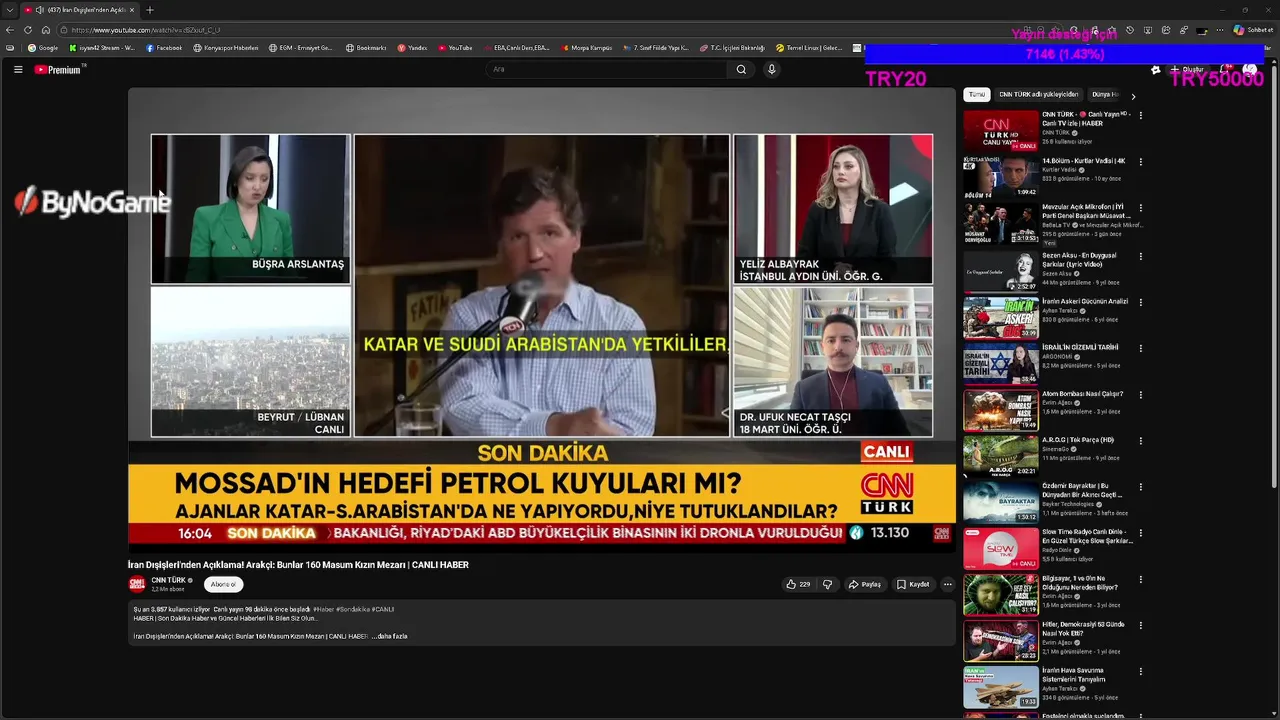Click the #Haber hashtag in description
Viewport: 1280px width, 720px height.
(323, 609)
